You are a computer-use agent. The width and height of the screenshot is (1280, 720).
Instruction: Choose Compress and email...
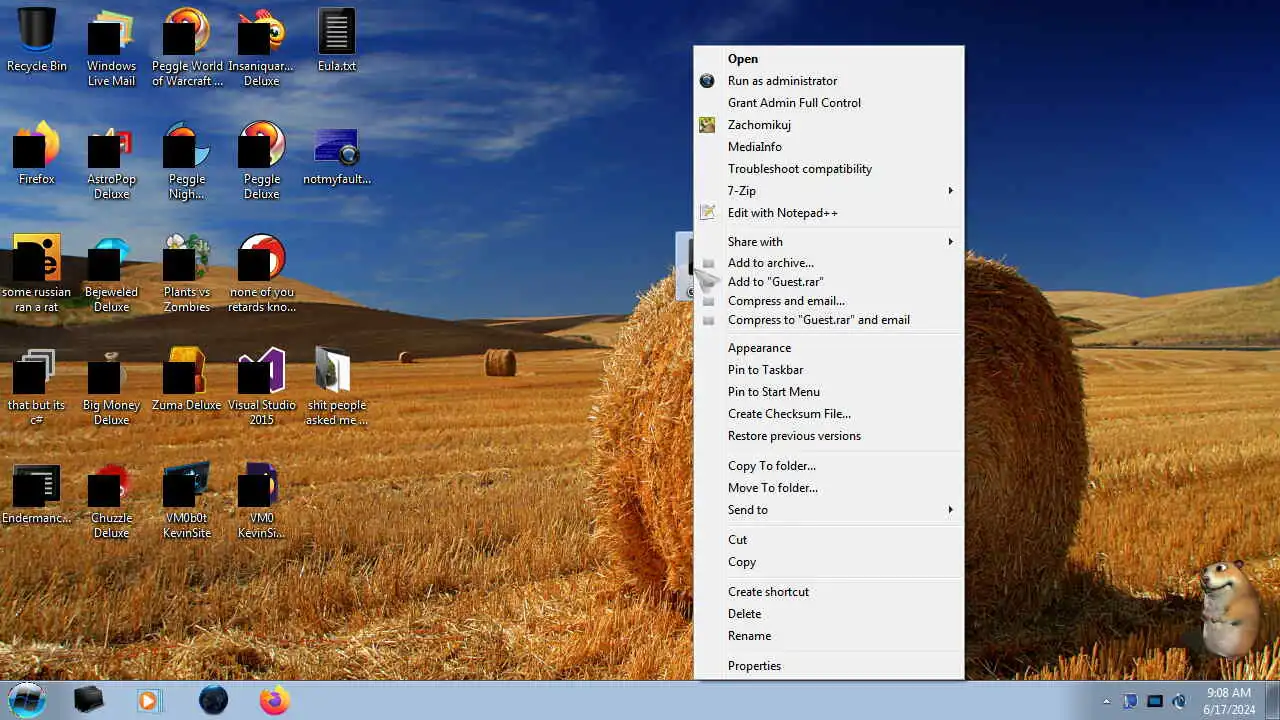pyautogui.click(x=829, y=301)
